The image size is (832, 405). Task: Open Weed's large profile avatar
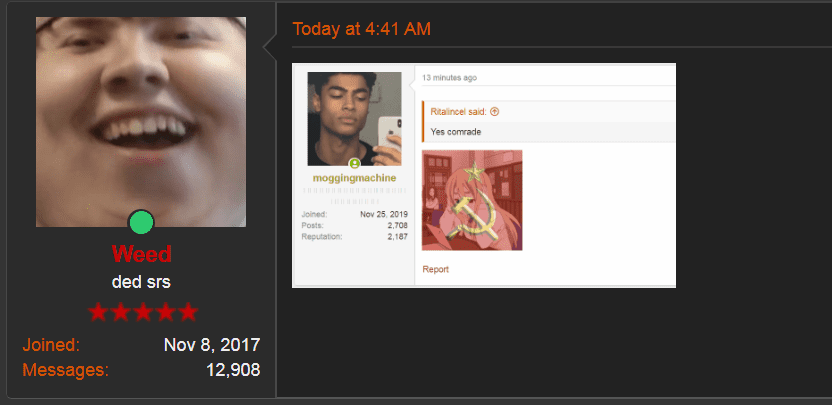(141, 122)
